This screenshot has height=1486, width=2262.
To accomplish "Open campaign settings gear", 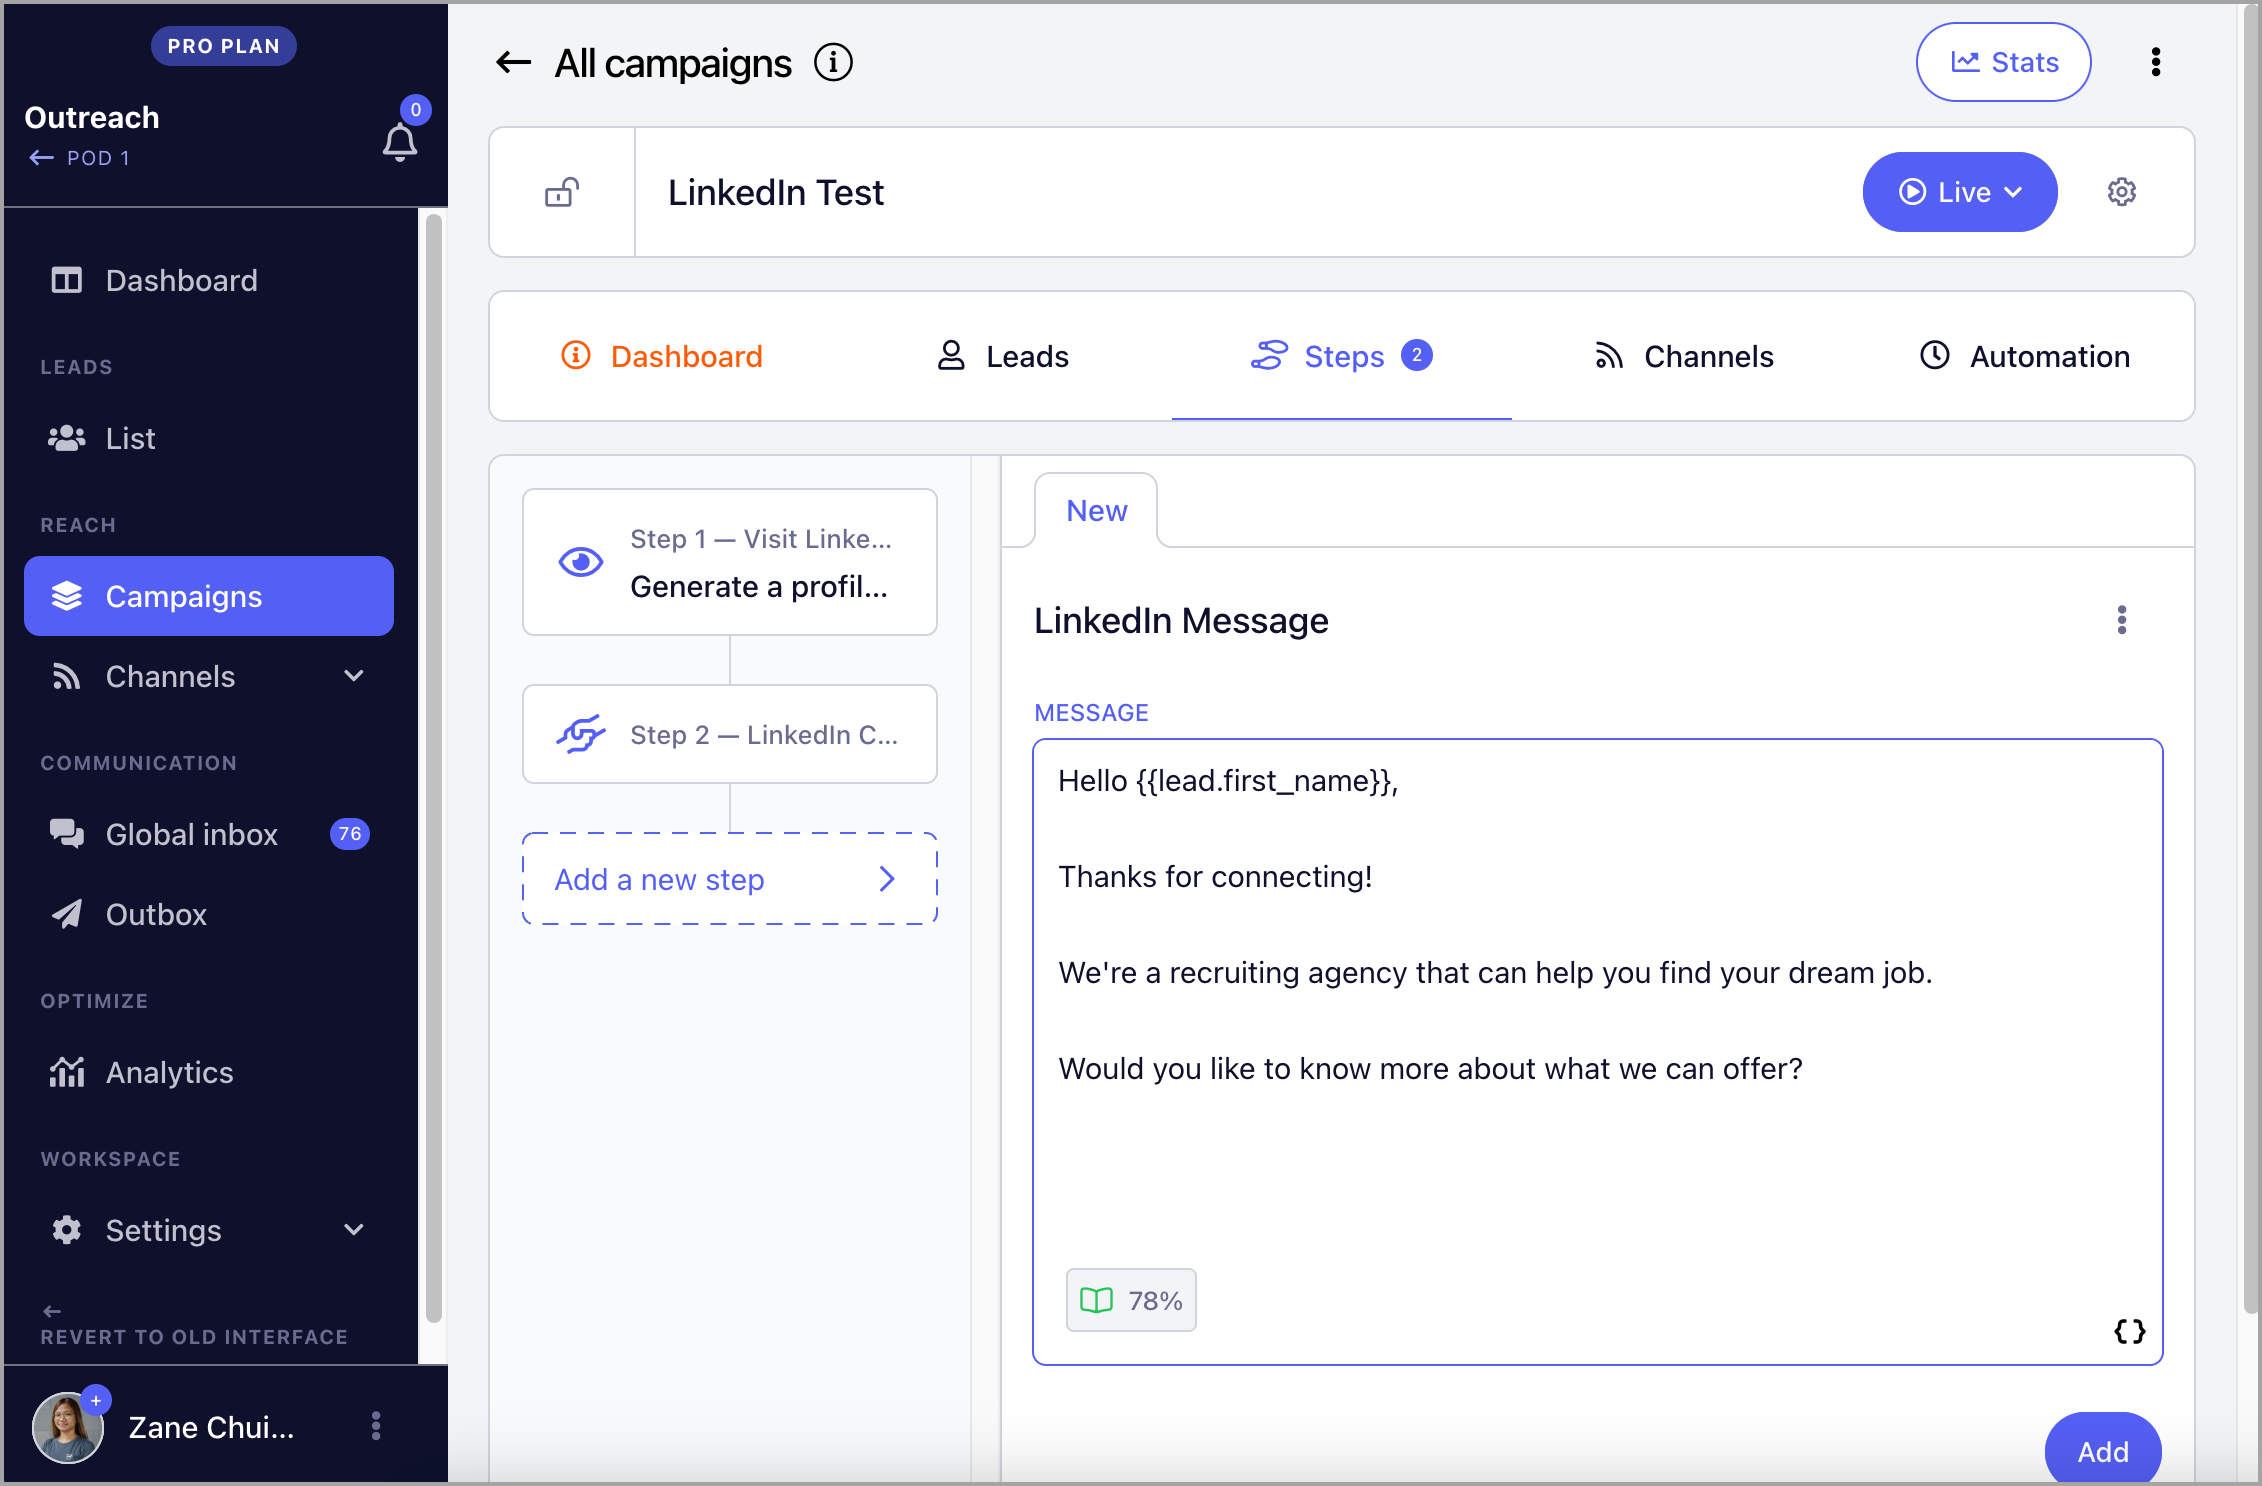I will pos(2122,192).
